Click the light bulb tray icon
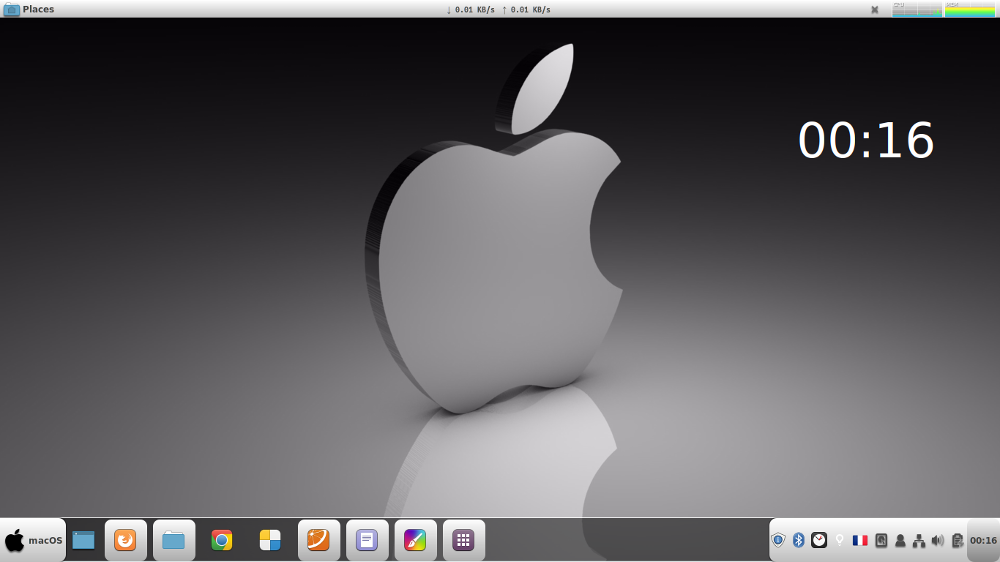 pyautogui.click(x=839, y=540)
